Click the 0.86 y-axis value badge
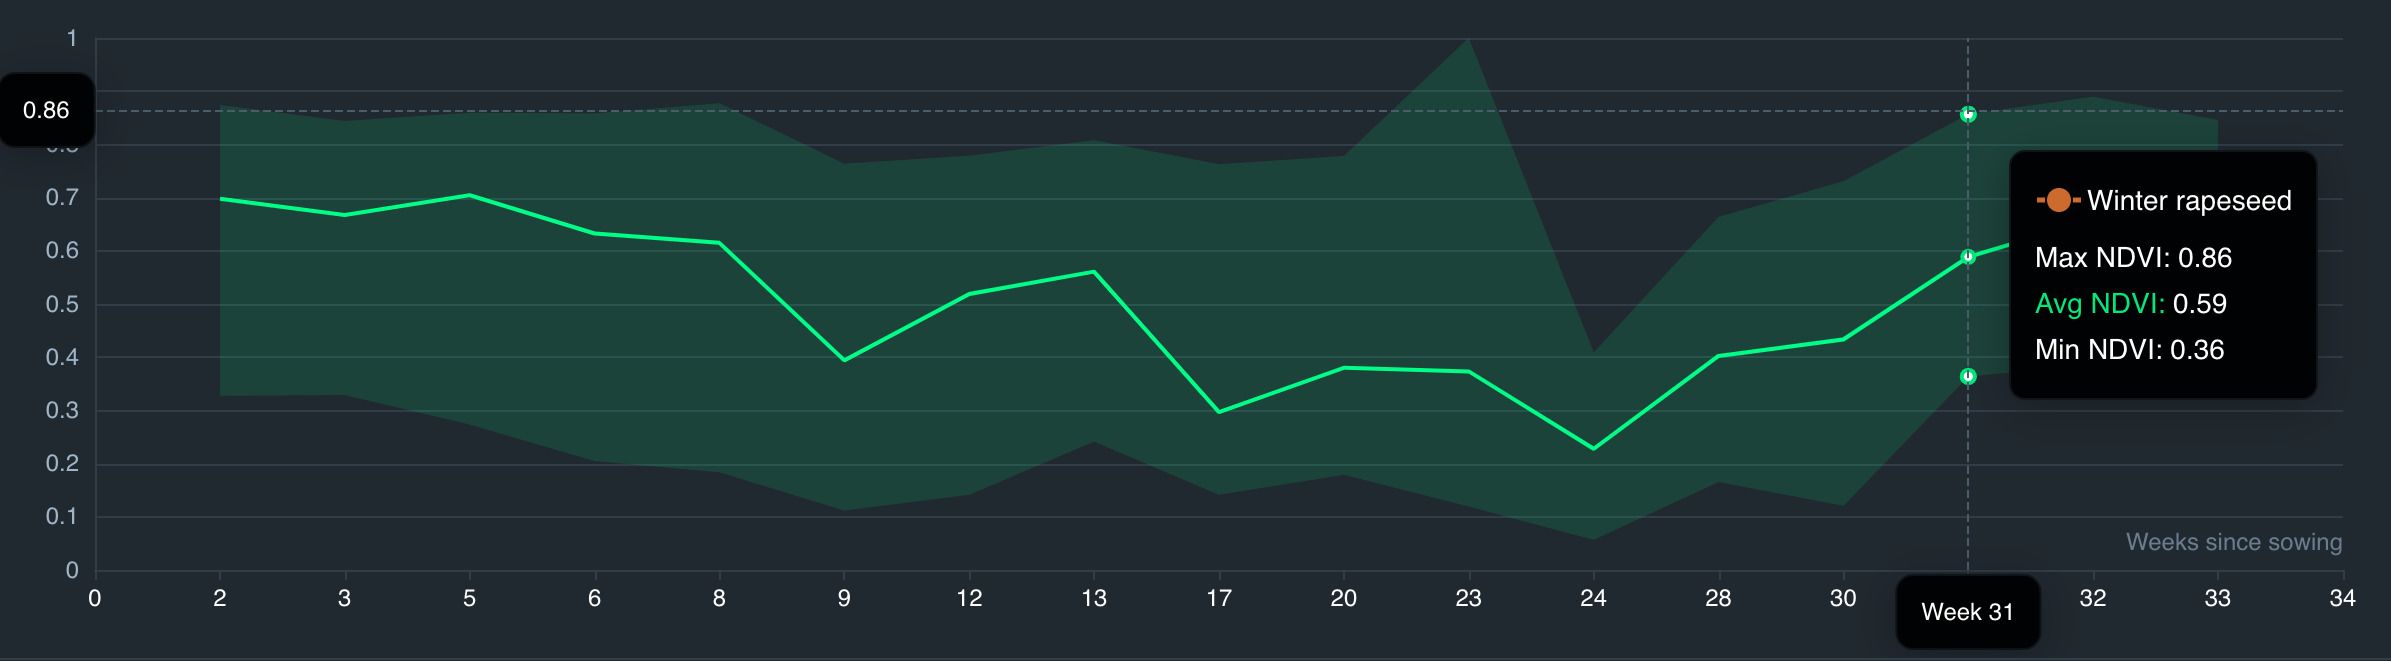2391x661 pixels. click(47, 110)
